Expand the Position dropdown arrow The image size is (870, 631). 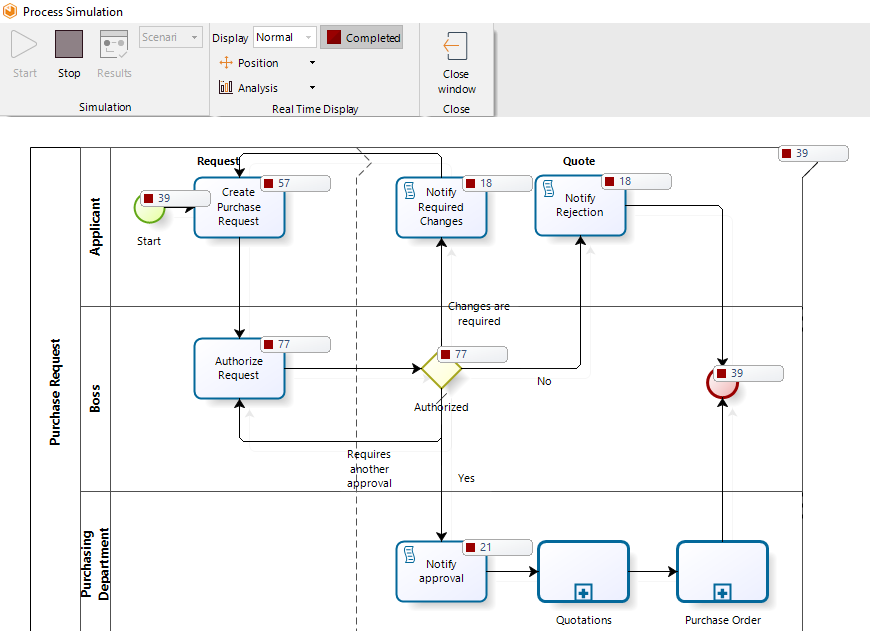(x=312, y=63)
